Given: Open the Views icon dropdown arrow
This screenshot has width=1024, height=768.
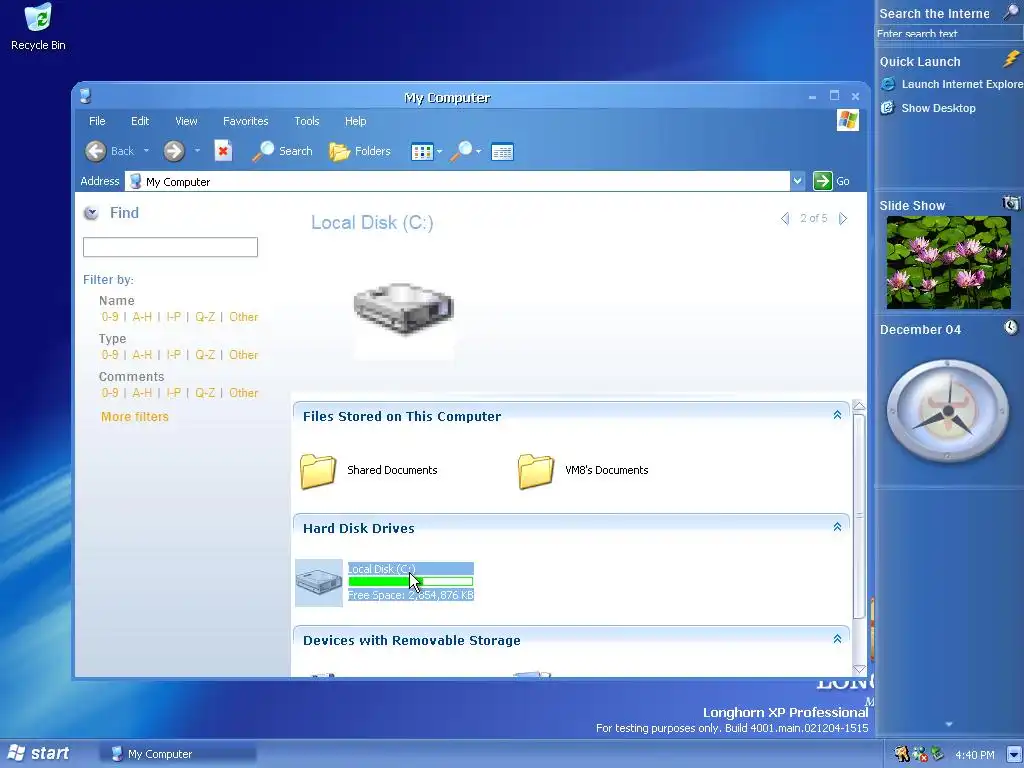Looking at the screenshot, I should pos(439,152).
